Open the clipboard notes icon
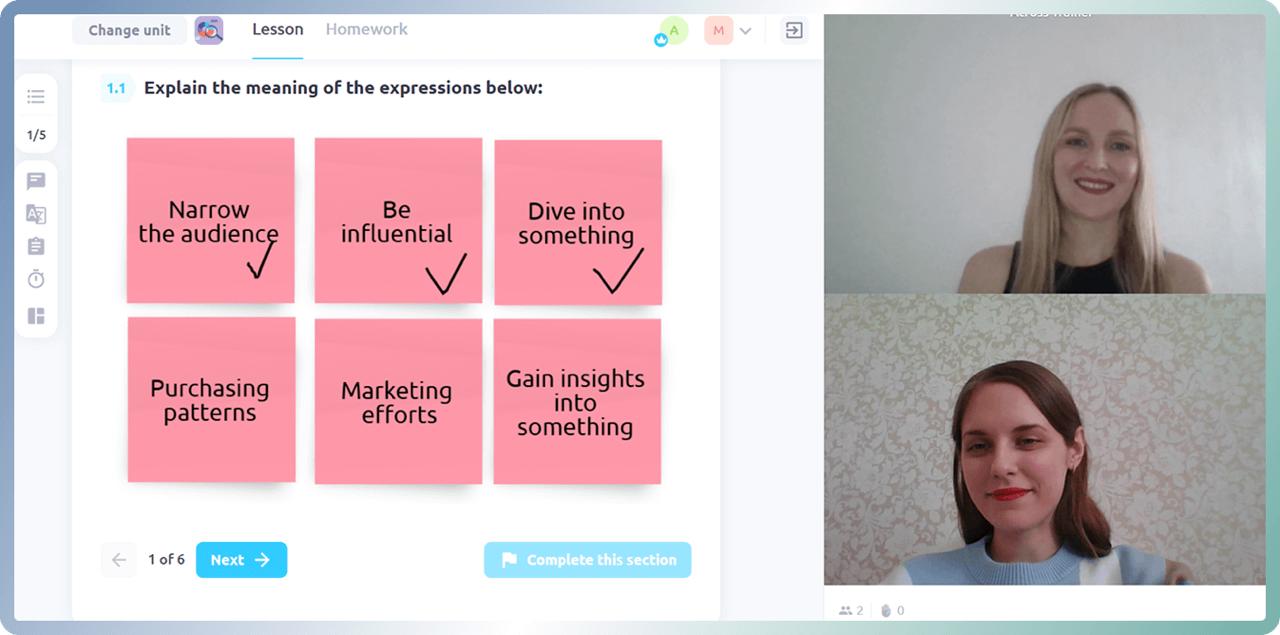1280x635 pixels. (x=36, y=246)
